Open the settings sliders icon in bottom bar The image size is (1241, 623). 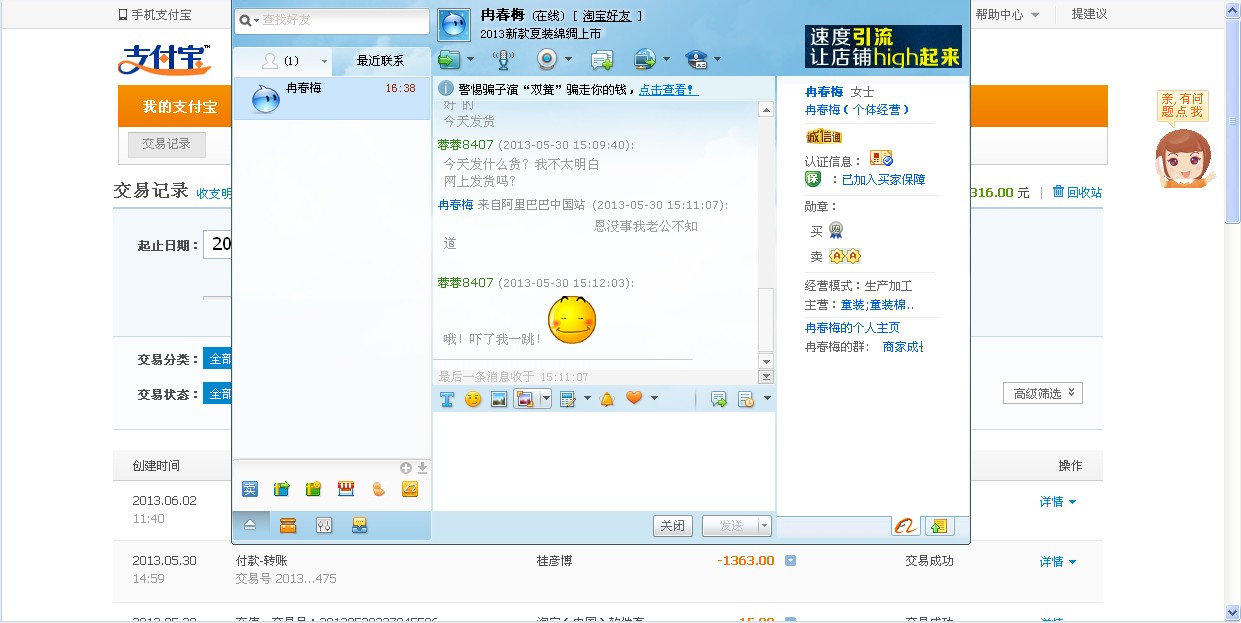[x=323, y=525]
